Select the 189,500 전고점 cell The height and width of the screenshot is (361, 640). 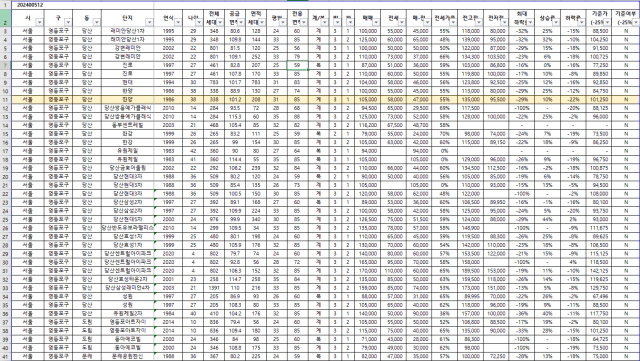click(471, 271)
